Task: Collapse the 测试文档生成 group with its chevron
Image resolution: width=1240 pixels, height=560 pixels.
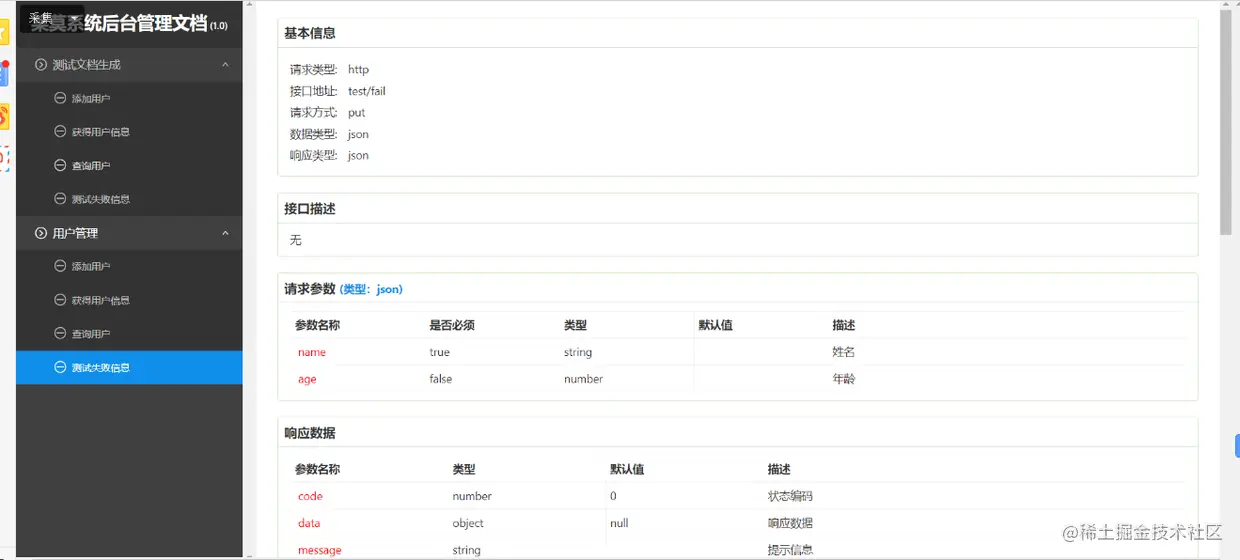Action: 225,65
